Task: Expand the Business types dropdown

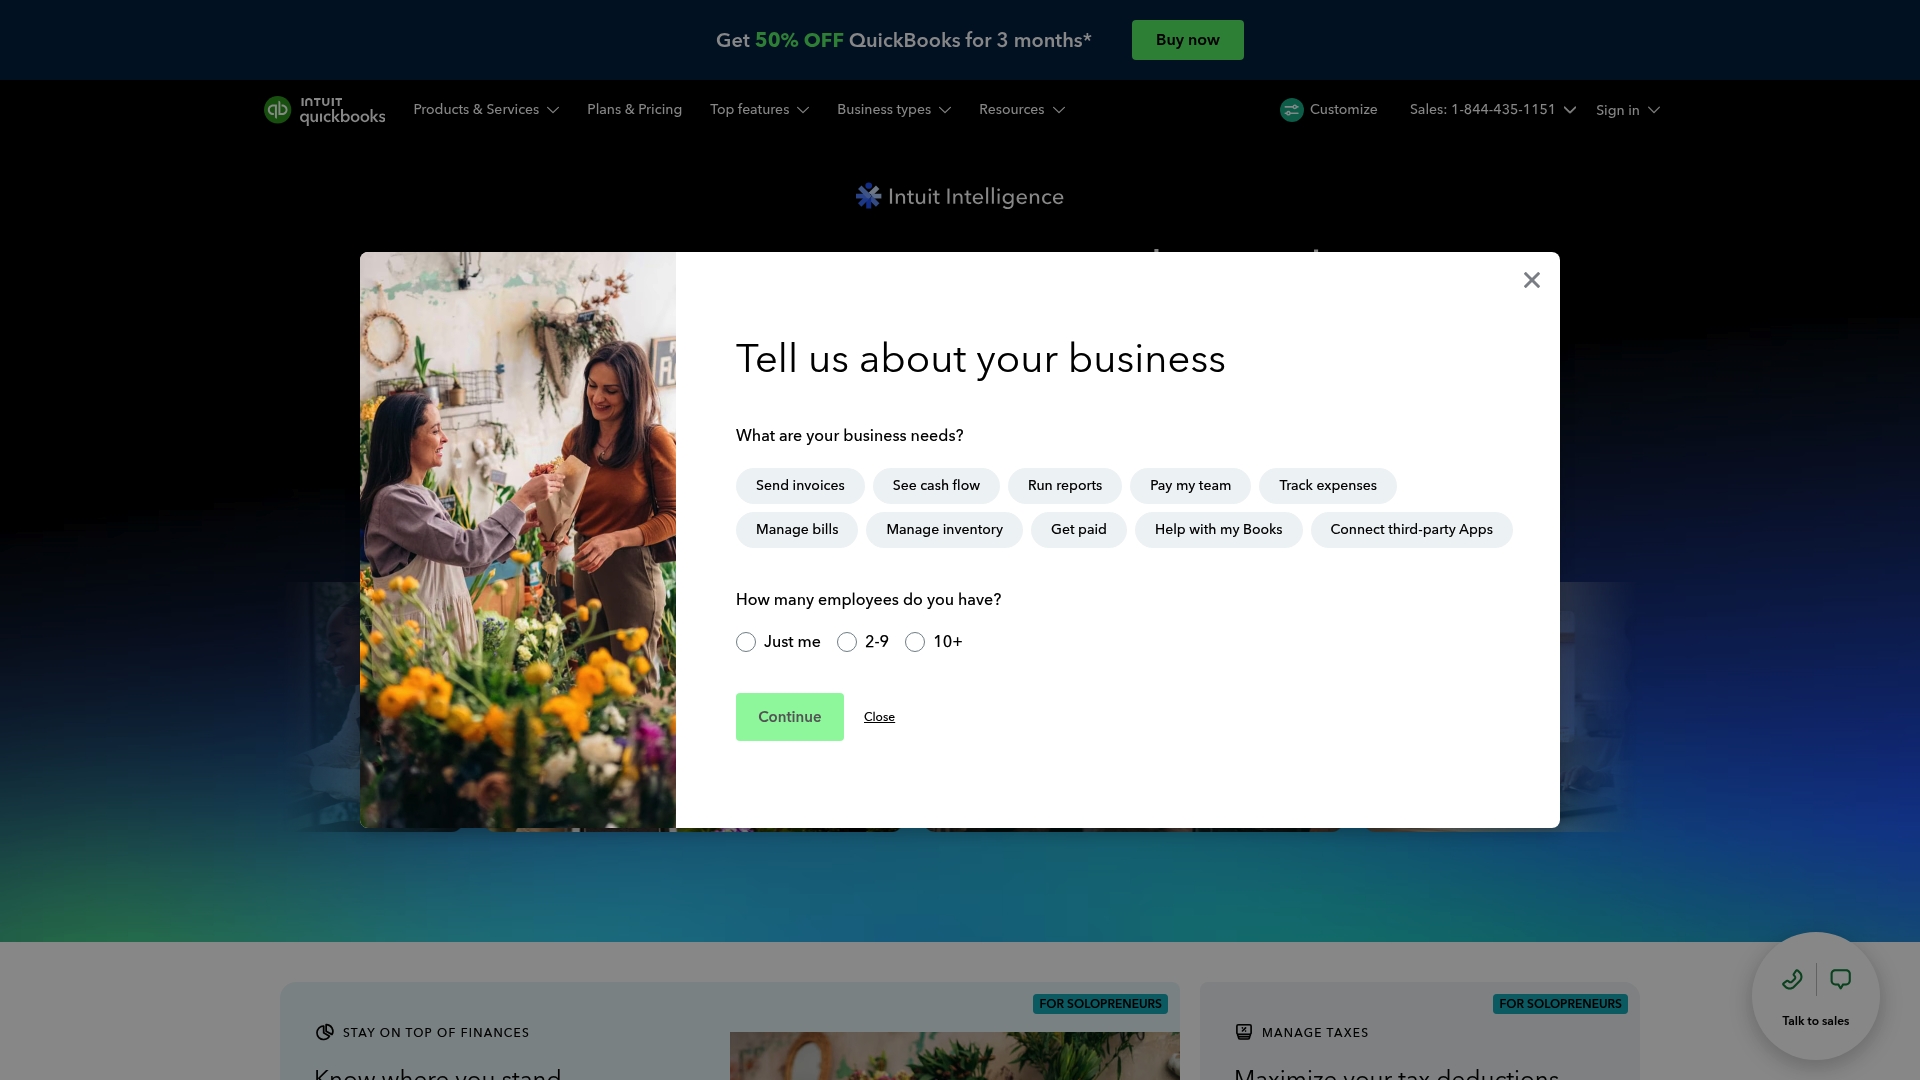Action: point(894,110)
